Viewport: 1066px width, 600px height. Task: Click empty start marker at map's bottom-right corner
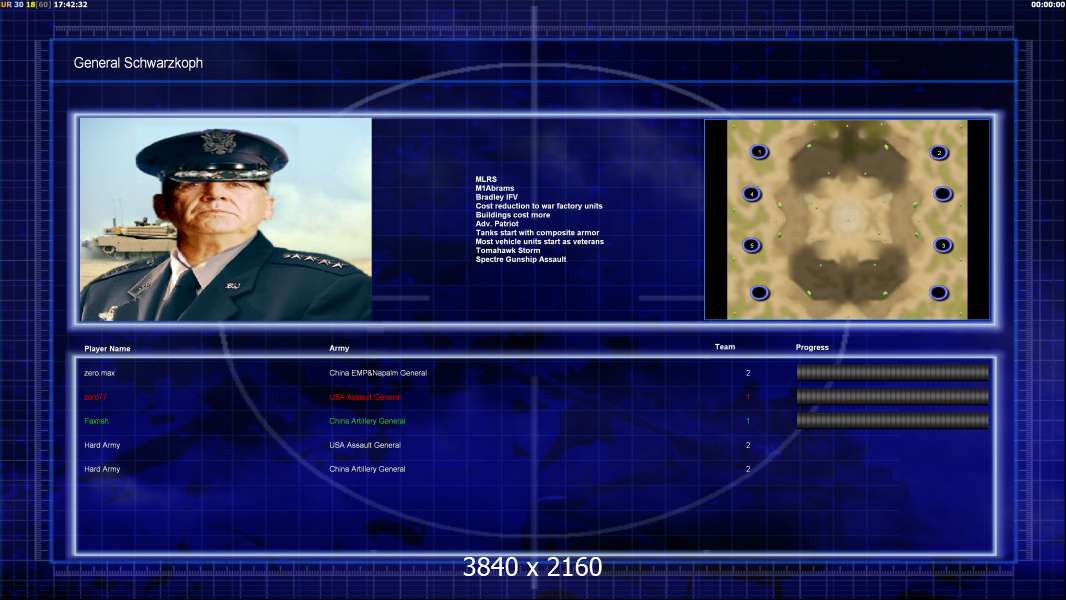pyautogui.click(x=938, y=293)
